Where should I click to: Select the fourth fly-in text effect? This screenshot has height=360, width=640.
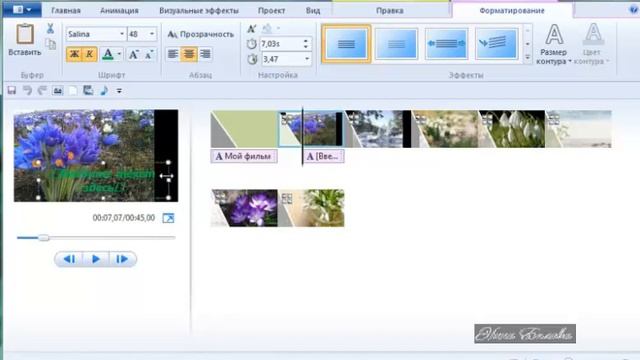coord(496,44)
